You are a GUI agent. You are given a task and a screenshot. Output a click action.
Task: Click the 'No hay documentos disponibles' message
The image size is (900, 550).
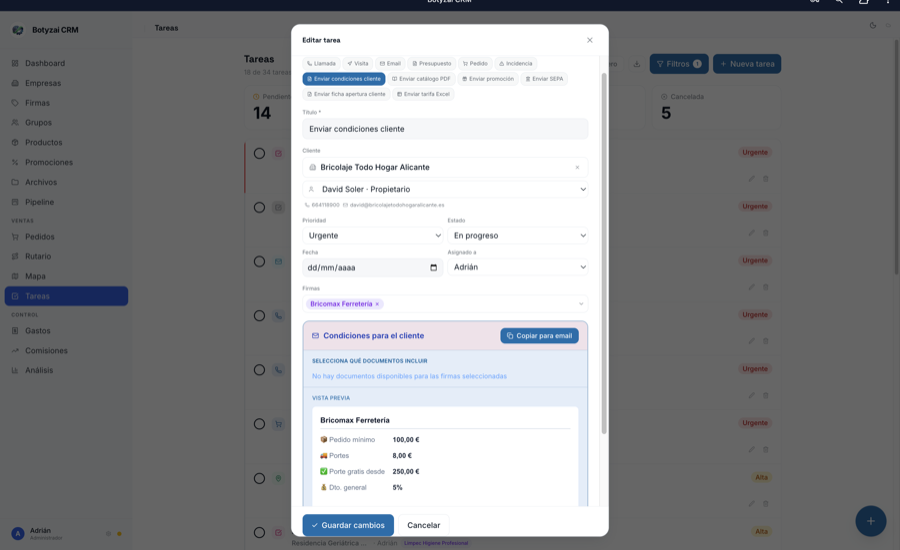(409, 376)
